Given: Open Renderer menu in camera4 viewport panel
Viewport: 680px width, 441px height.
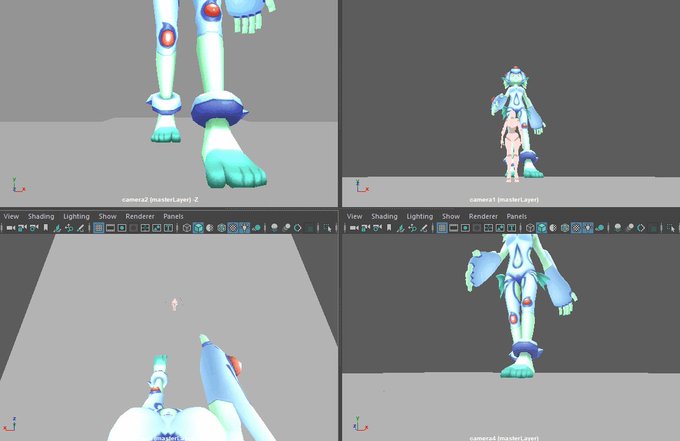Looking at the screenshot, I should click(x=483, y=216).
